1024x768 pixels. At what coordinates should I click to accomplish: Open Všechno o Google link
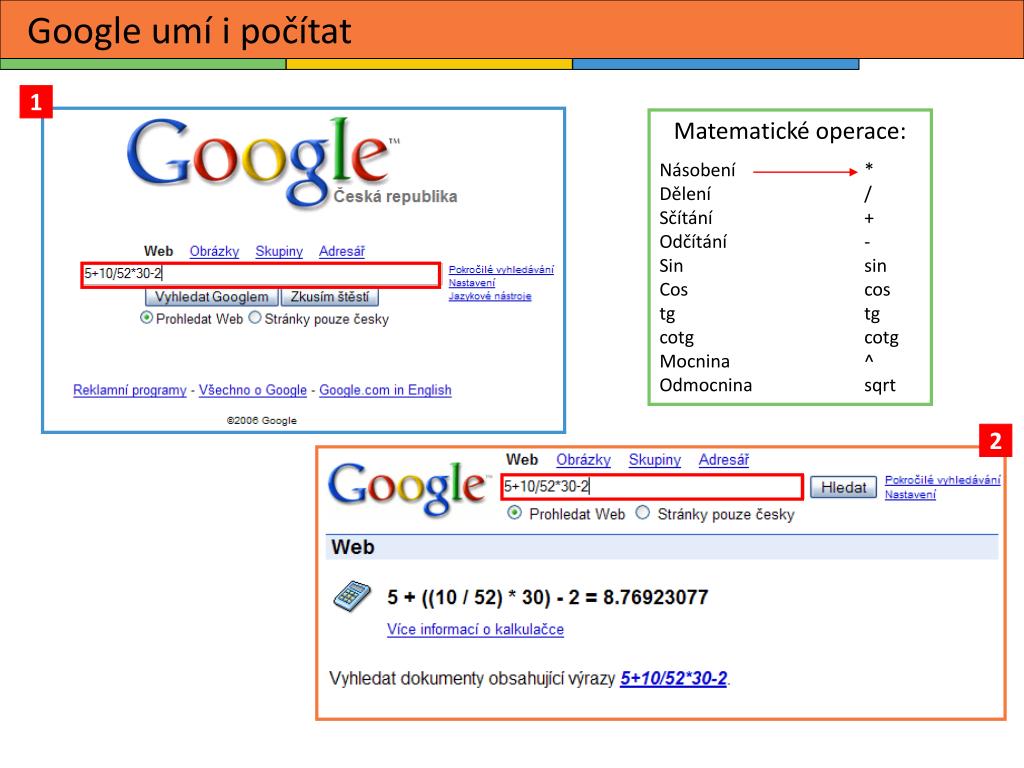253,390
